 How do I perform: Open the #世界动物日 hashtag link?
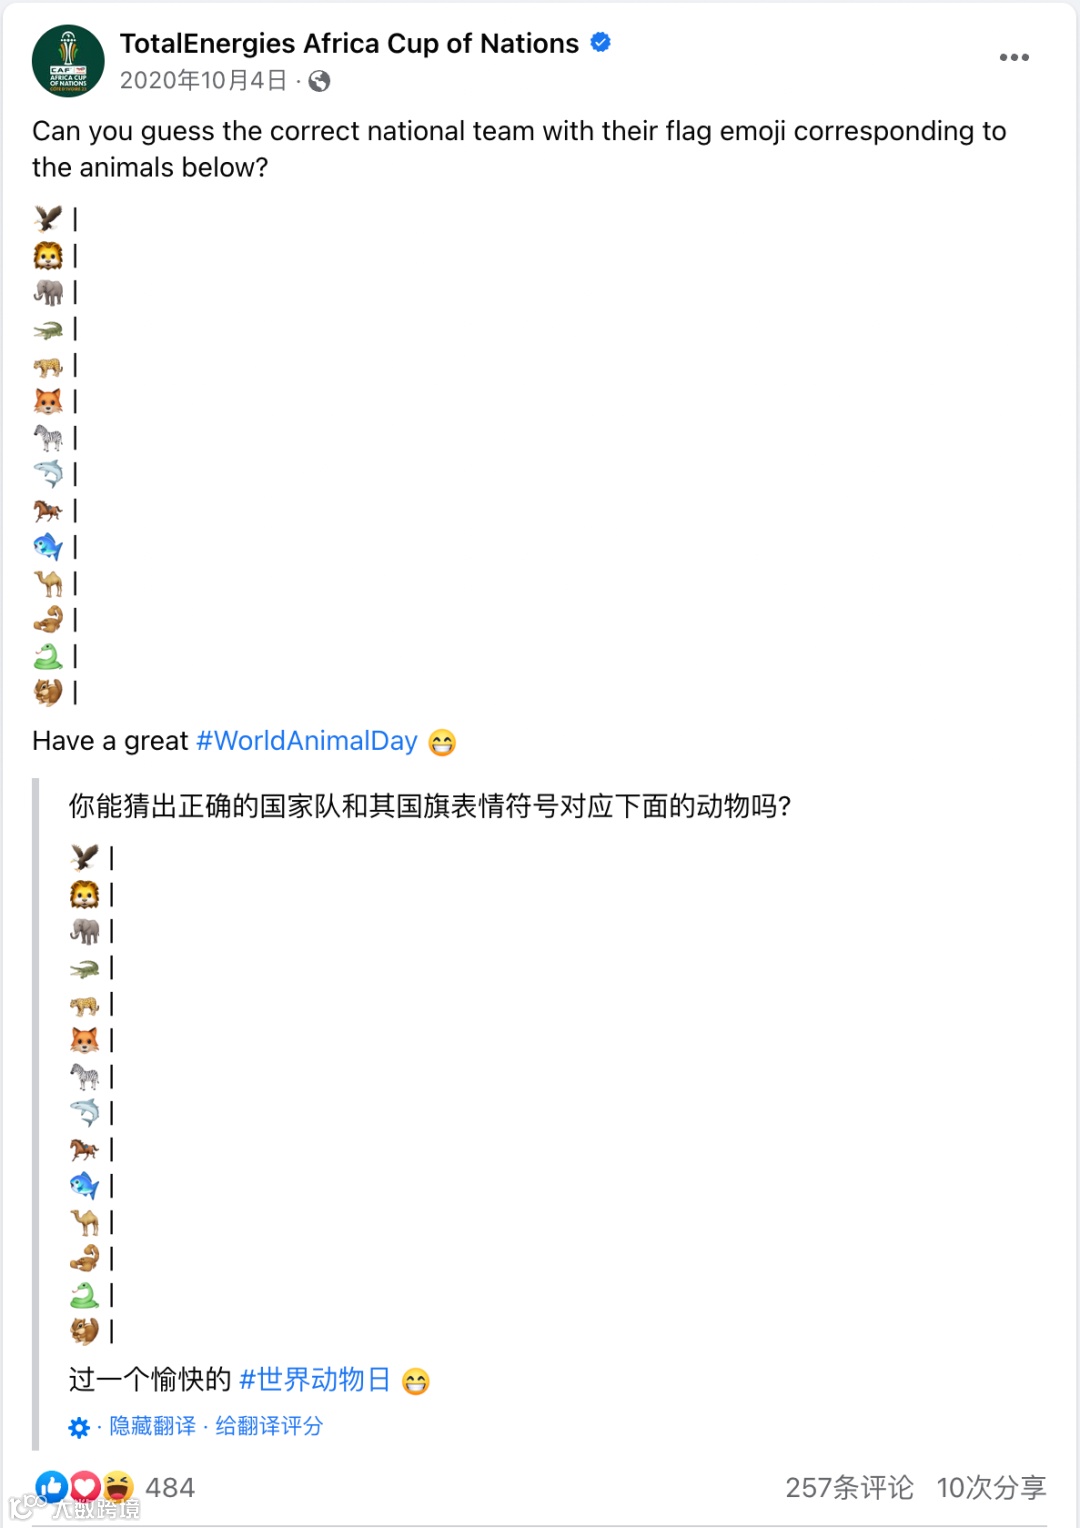click(x=315, y=1380)
